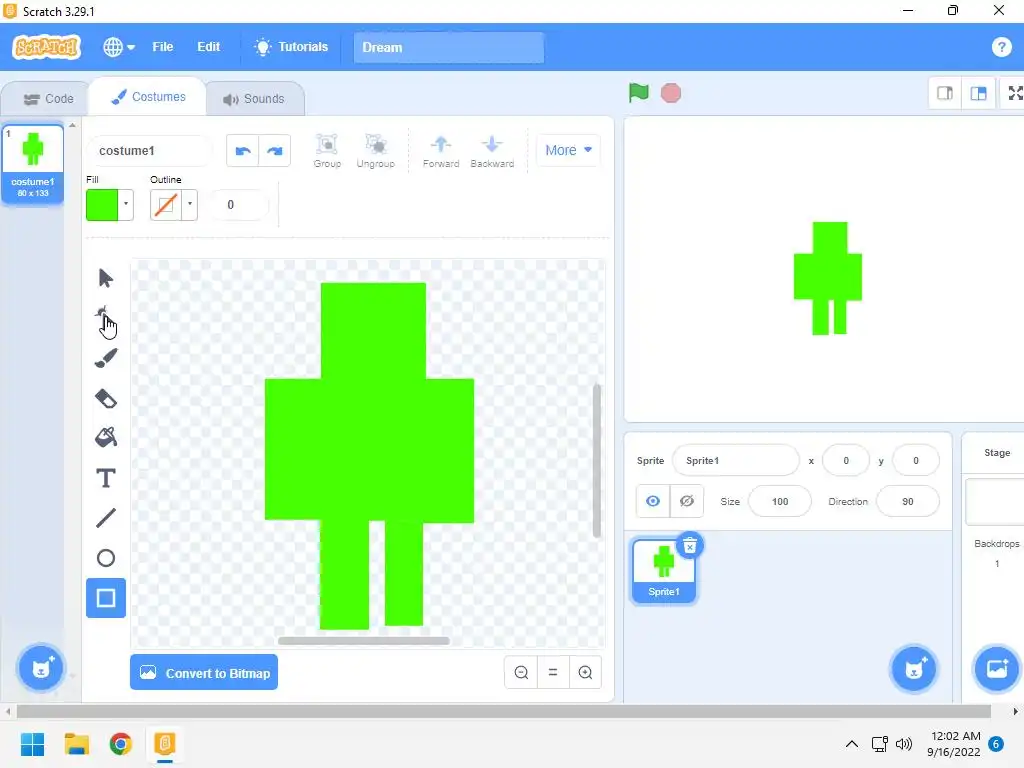Image resolution: width=1024 pixels, height=768 pixels.
Task: Open the Scratch help question mark
Action: [1001, 47]
